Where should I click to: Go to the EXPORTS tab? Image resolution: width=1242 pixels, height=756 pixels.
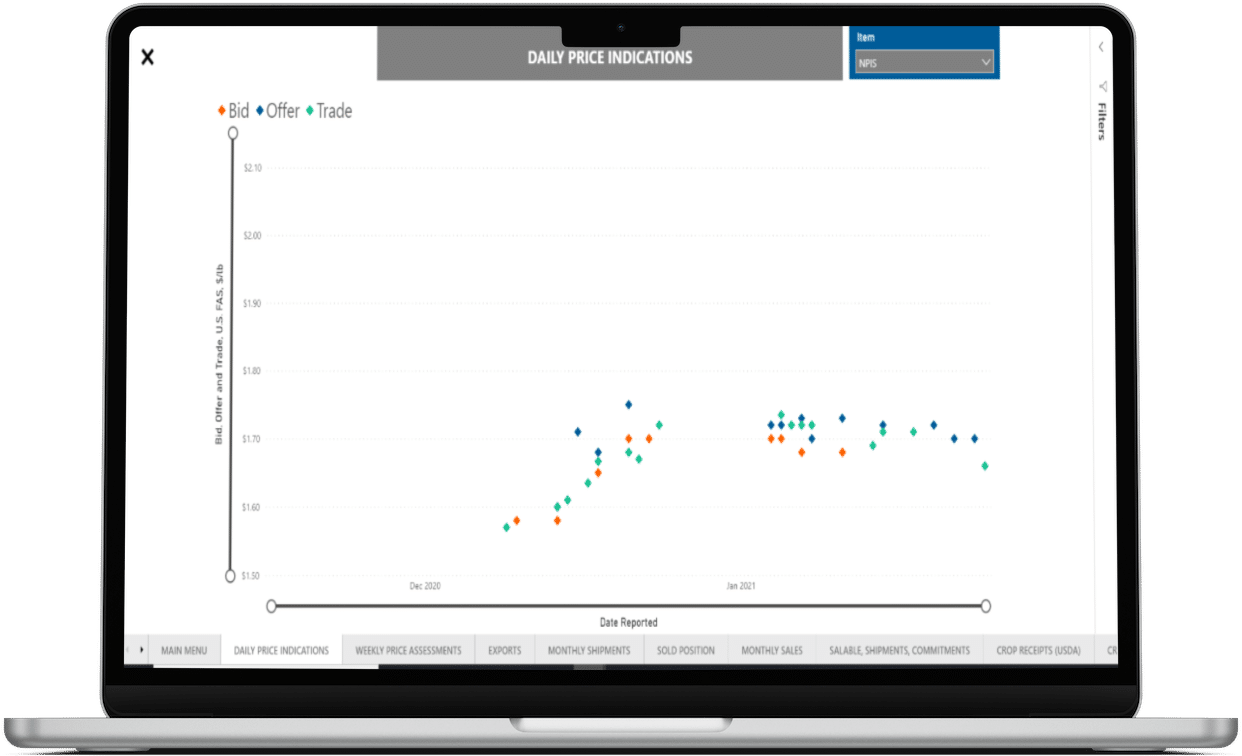tap(505, 650)
